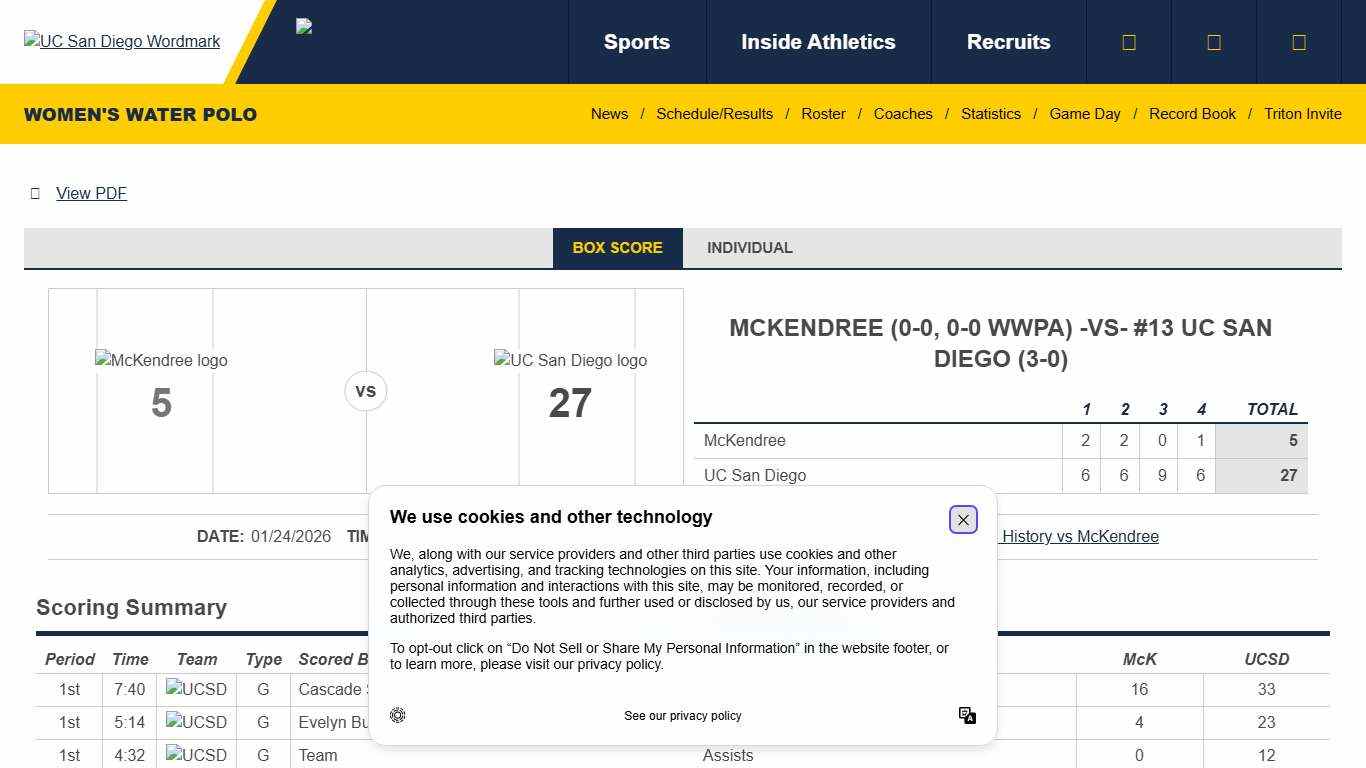Click the translate icon in cookie banner
The width and height of the screenshot is (1366, 768).
point(967,715)
